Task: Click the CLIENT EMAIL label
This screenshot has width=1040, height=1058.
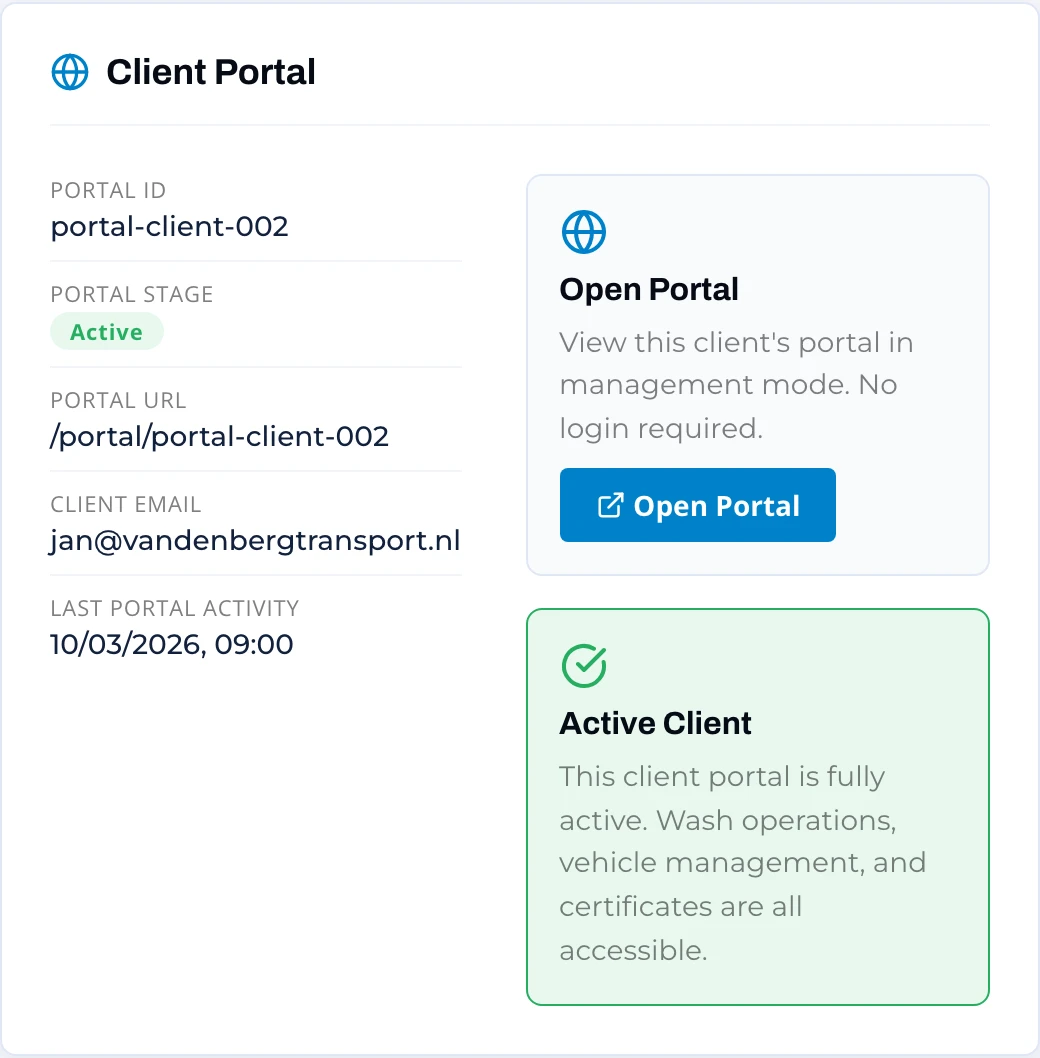Action: pos(126,505)
